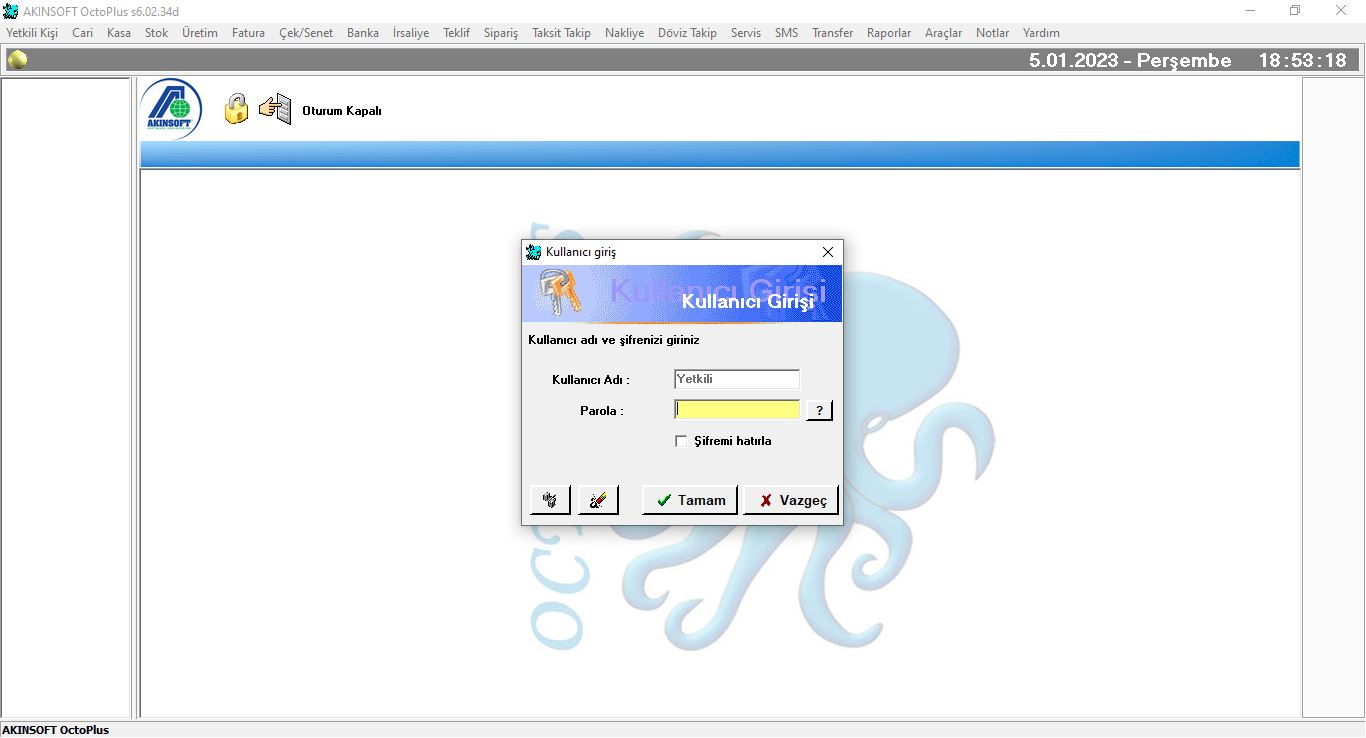Open the Taksit Takip menu

[x=561, y=33]
